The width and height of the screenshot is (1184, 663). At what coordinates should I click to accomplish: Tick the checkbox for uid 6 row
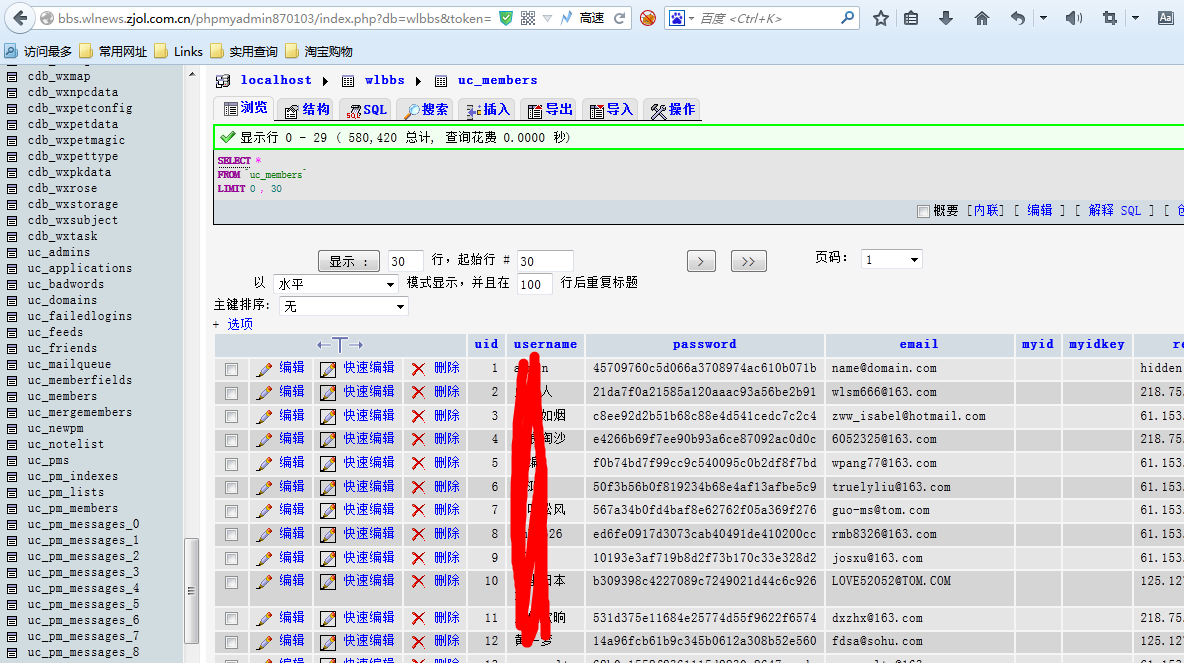pos(231,488)
